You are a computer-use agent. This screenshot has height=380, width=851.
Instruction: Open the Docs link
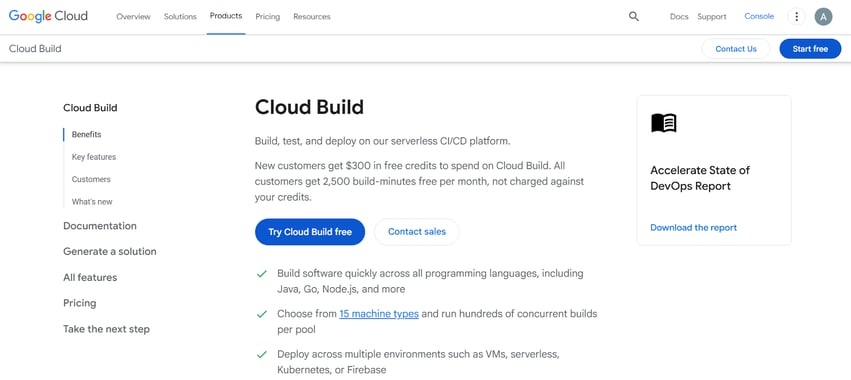coord(679,16)
